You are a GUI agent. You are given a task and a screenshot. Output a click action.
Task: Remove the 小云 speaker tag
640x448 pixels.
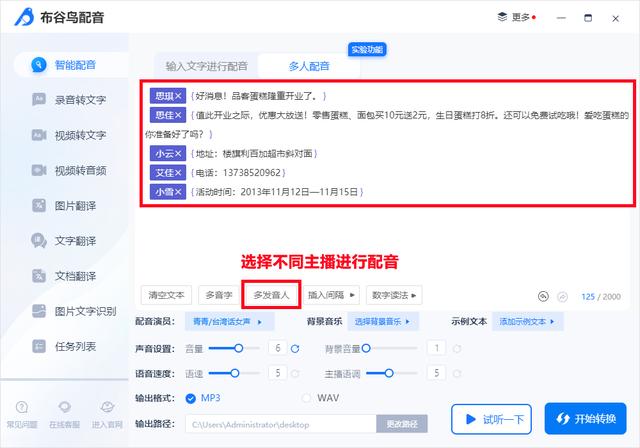pyautogui.click(x=178, y=154)
